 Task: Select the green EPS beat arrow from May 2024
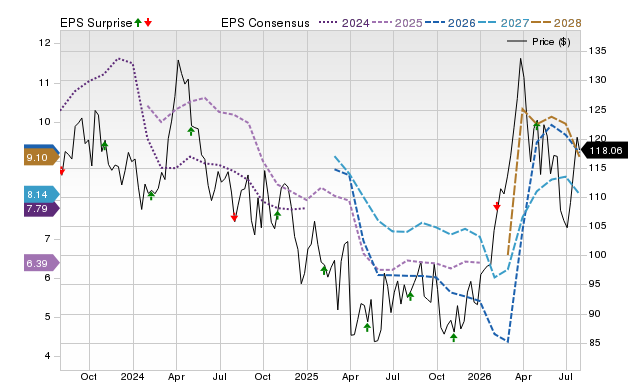click(191, 131)
